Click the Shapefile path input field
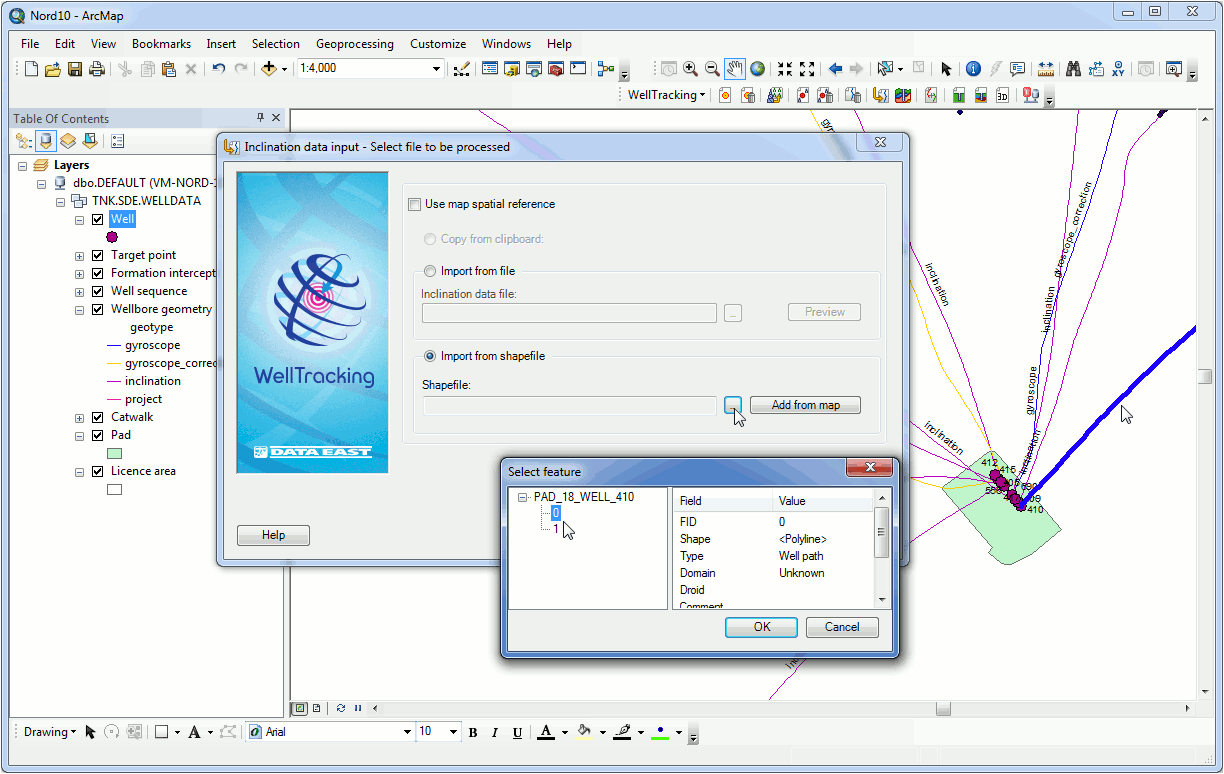 click(x=570, y=405)
